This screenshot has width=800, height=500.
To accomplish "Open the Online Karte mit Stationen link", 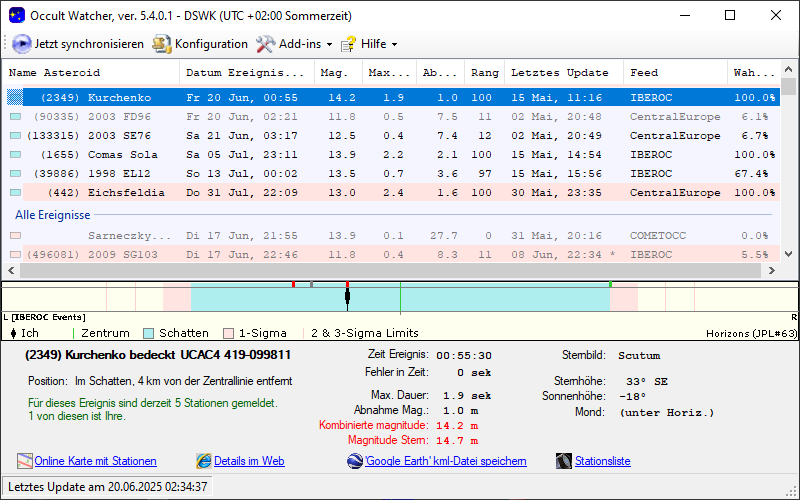I will (x=95, y=461).
